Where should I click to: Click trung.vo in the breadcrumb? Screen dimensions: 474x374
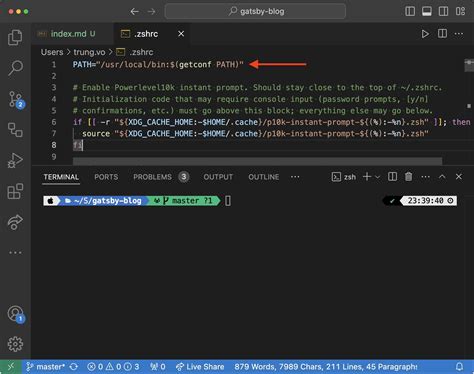tap(89, 52)
